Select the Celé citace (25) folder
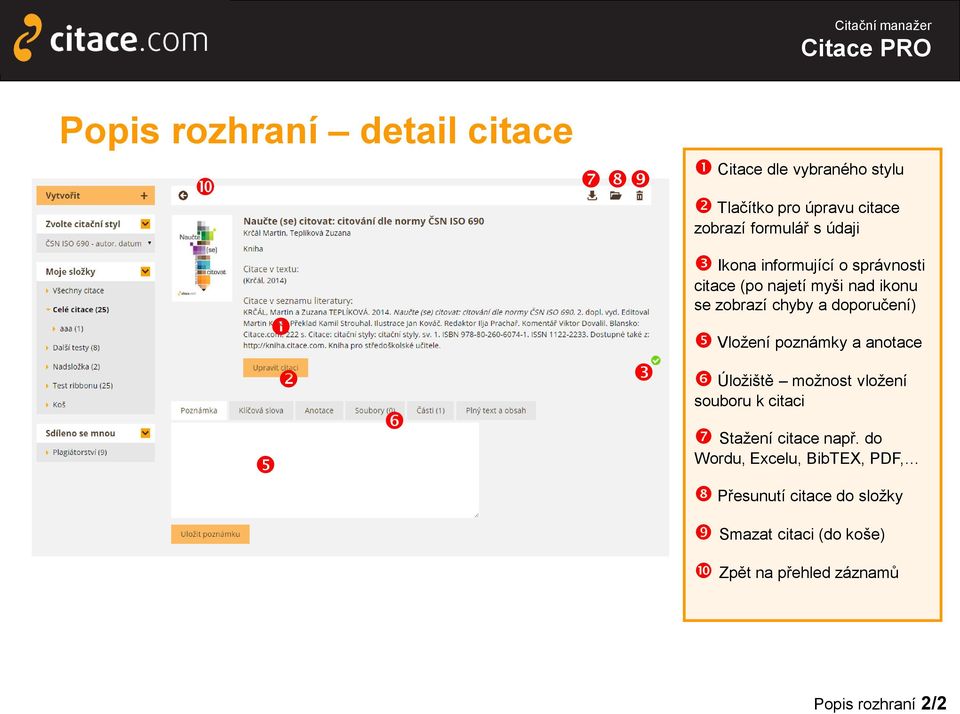The height and width of the screenshot is (714, 960). click(81, 310)
